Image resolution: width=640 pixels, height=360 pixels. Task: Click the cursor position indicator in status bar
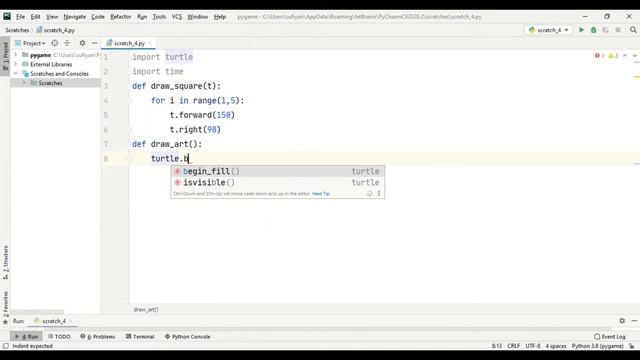point(497,346)
